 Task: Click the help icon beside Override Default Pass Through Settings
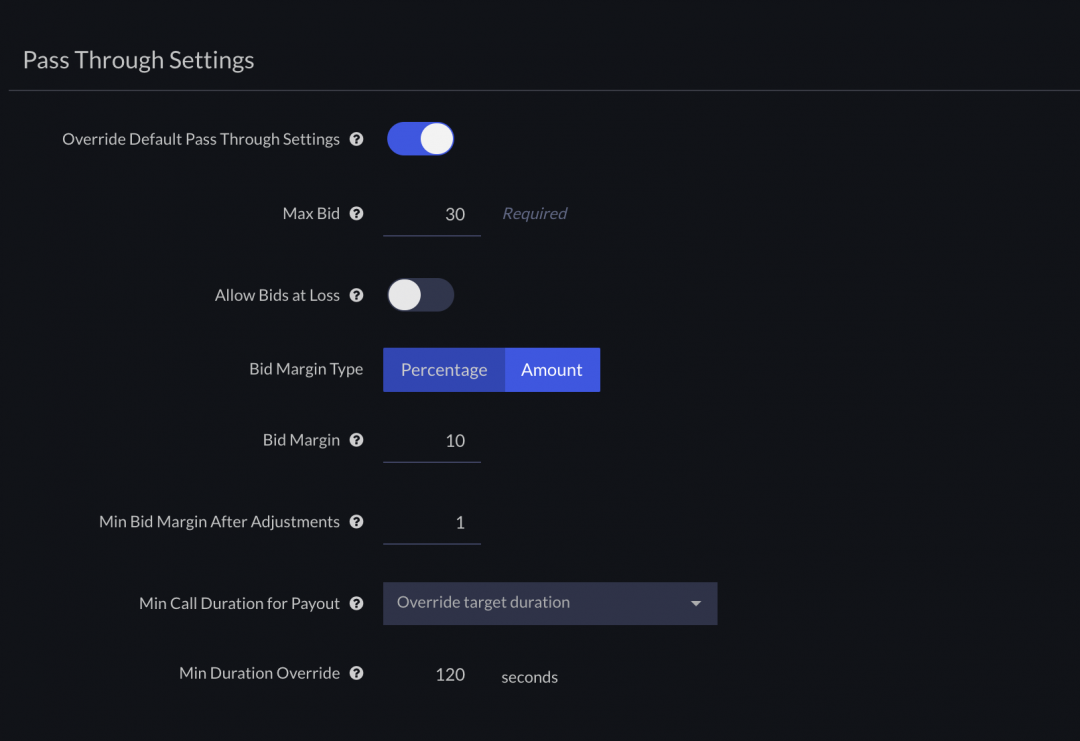coord(357,139)
